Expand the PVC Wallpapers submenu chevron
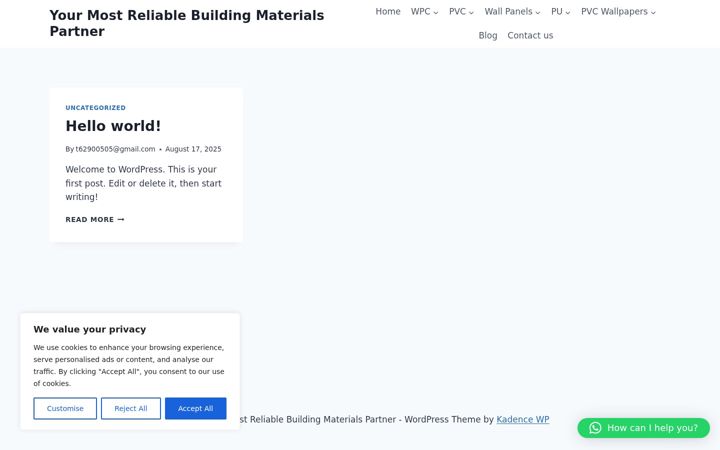This screenshot has width=720, height=450. pyautogui.click(x=653, y=12)
